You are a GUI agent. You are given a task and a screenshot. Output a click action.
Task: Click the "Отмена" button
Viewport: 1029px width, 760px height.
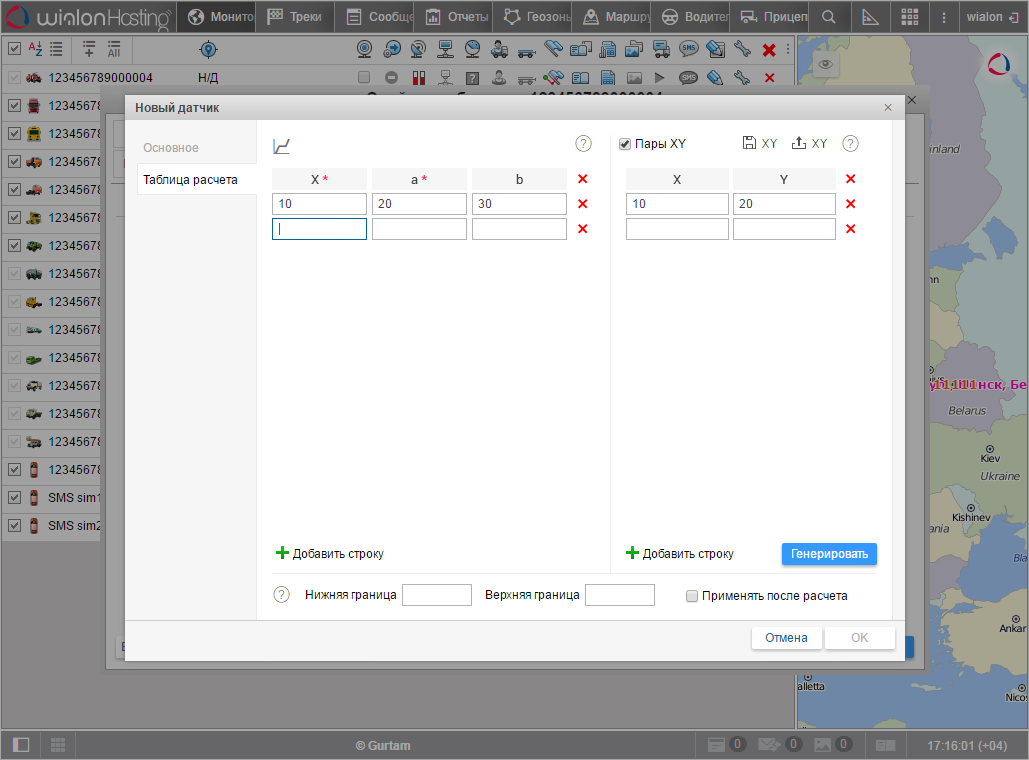click(786, 638)
